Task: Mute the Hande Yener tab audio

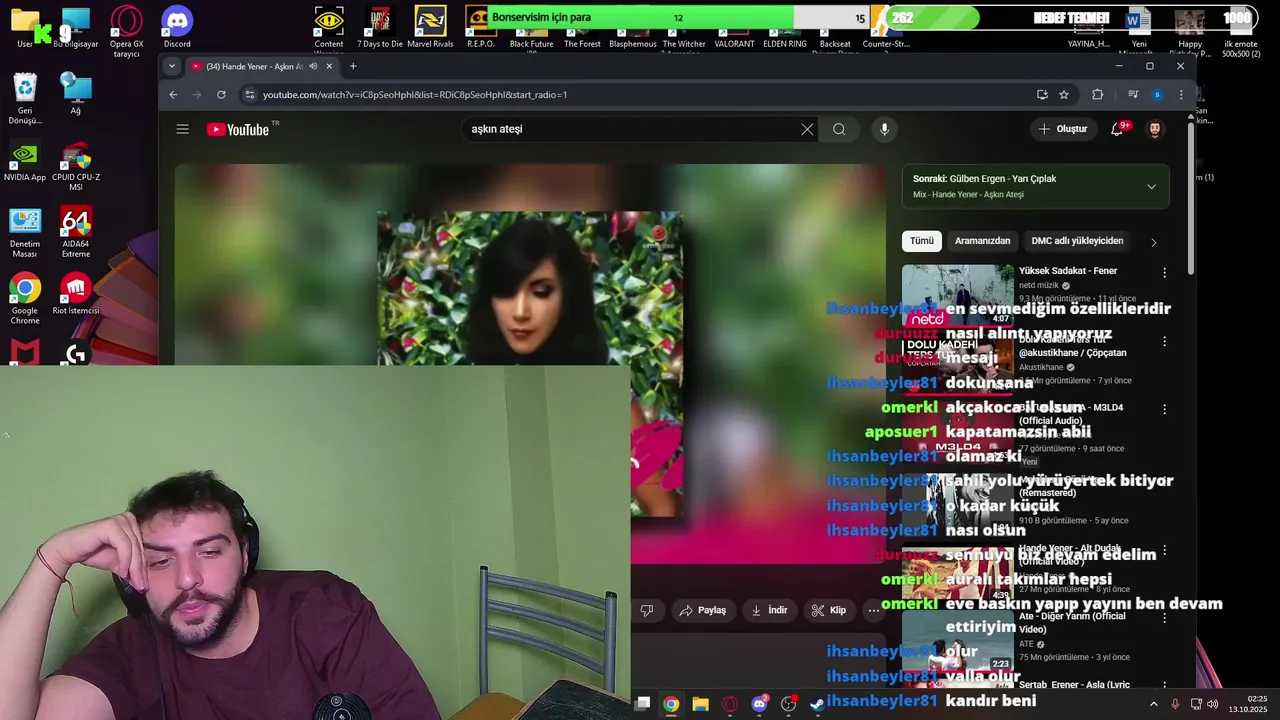Action: [x=313, y=66]
